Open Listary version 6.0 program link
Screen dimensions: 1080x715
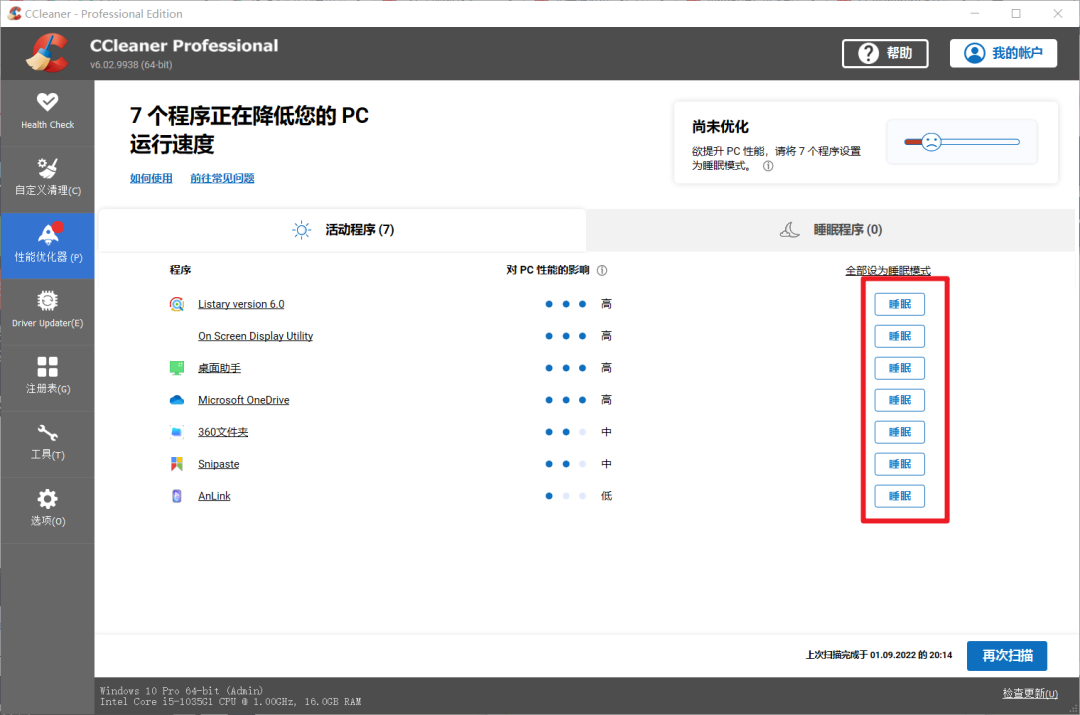(241, 304)
